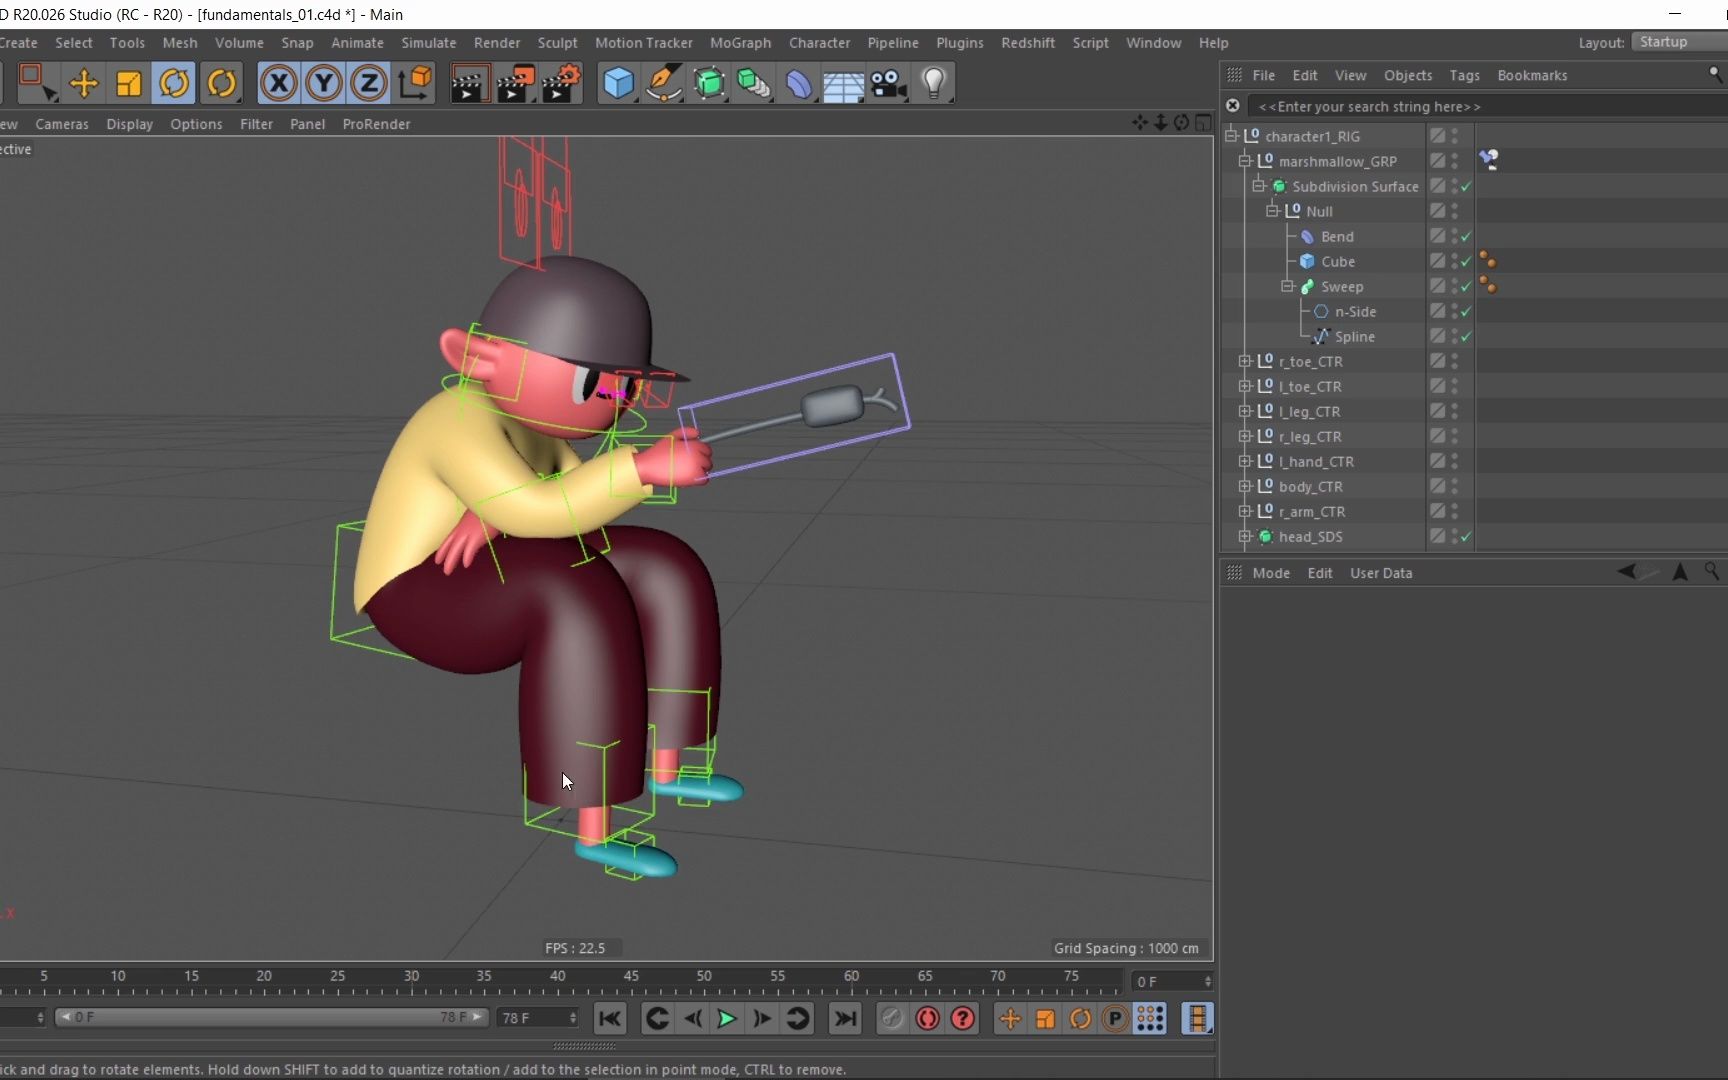Image resolution: width=1728 pixels, height=1080 pixels.
Task: Lock the X axis with its toolbar icon
Action: (278, 83)
